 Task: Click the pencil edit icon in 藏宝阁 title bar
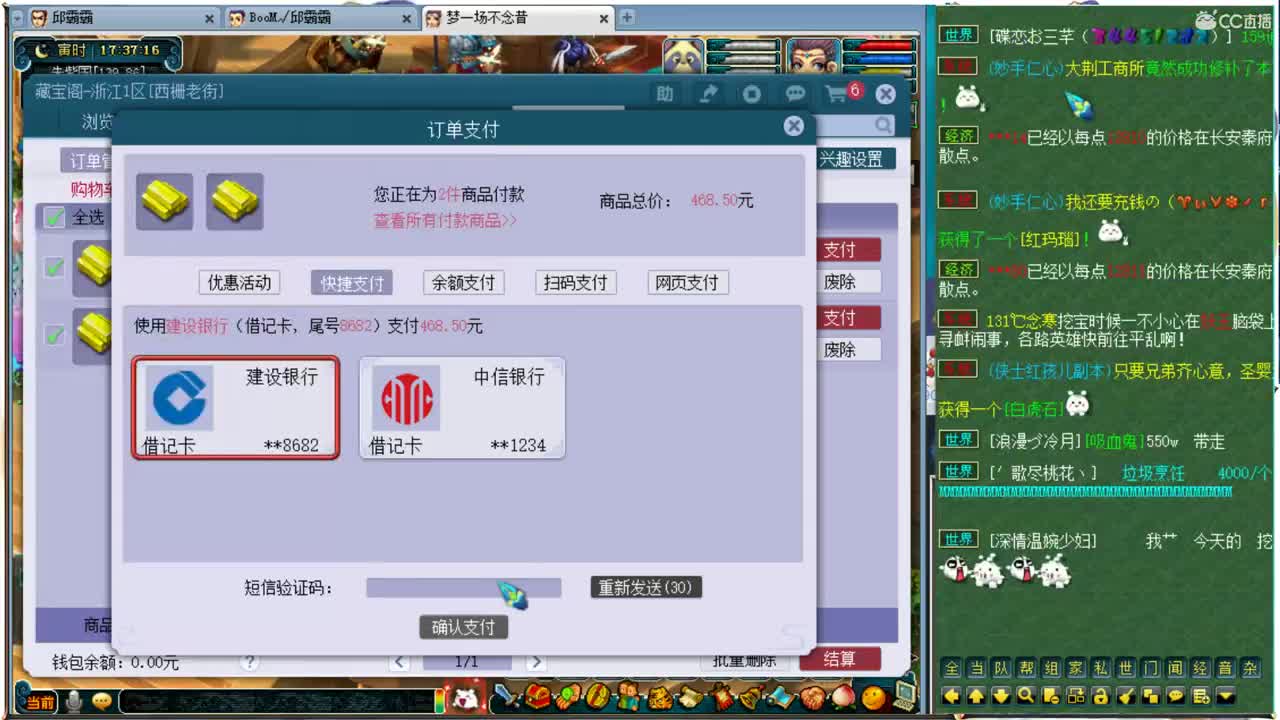pos(708,94)
